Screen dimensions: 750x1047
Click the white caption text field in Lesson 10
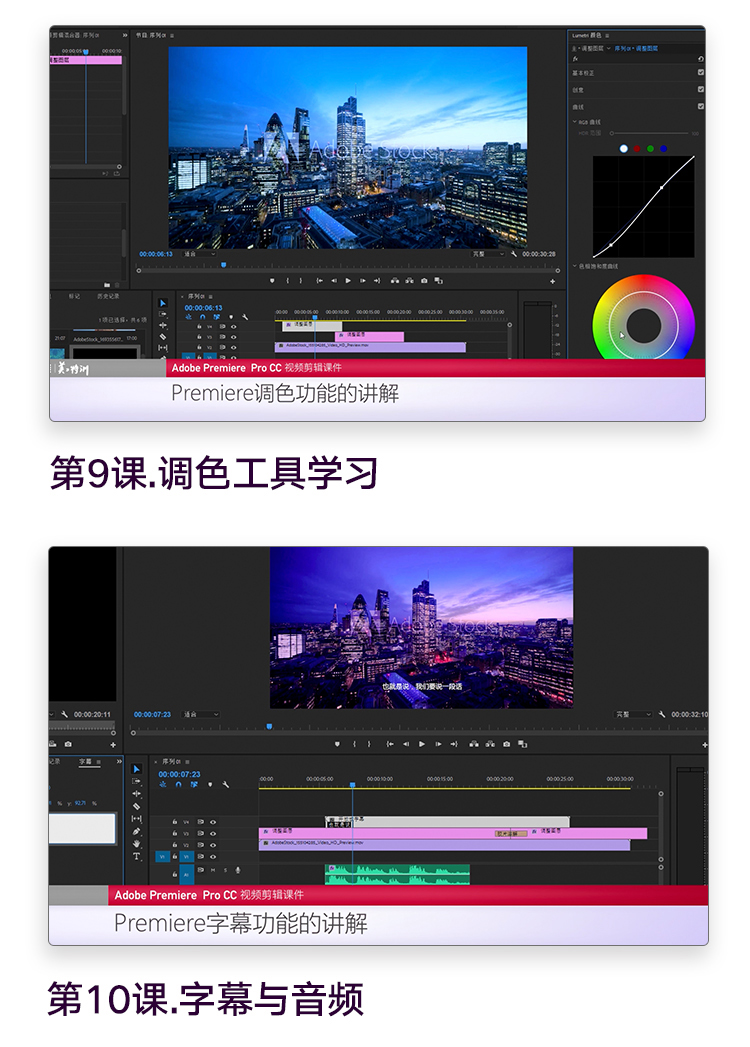point(82,828)
